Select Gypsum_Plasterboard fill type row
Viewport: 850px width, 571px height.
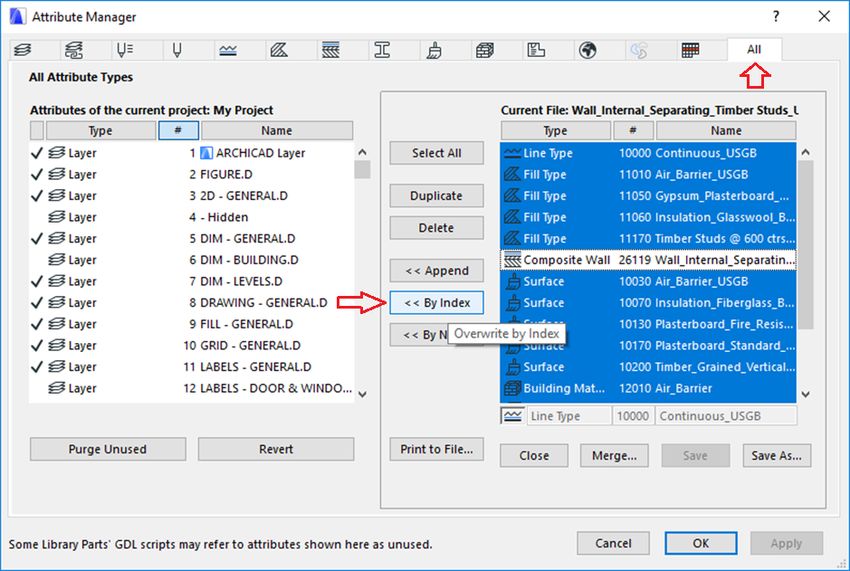648,196
